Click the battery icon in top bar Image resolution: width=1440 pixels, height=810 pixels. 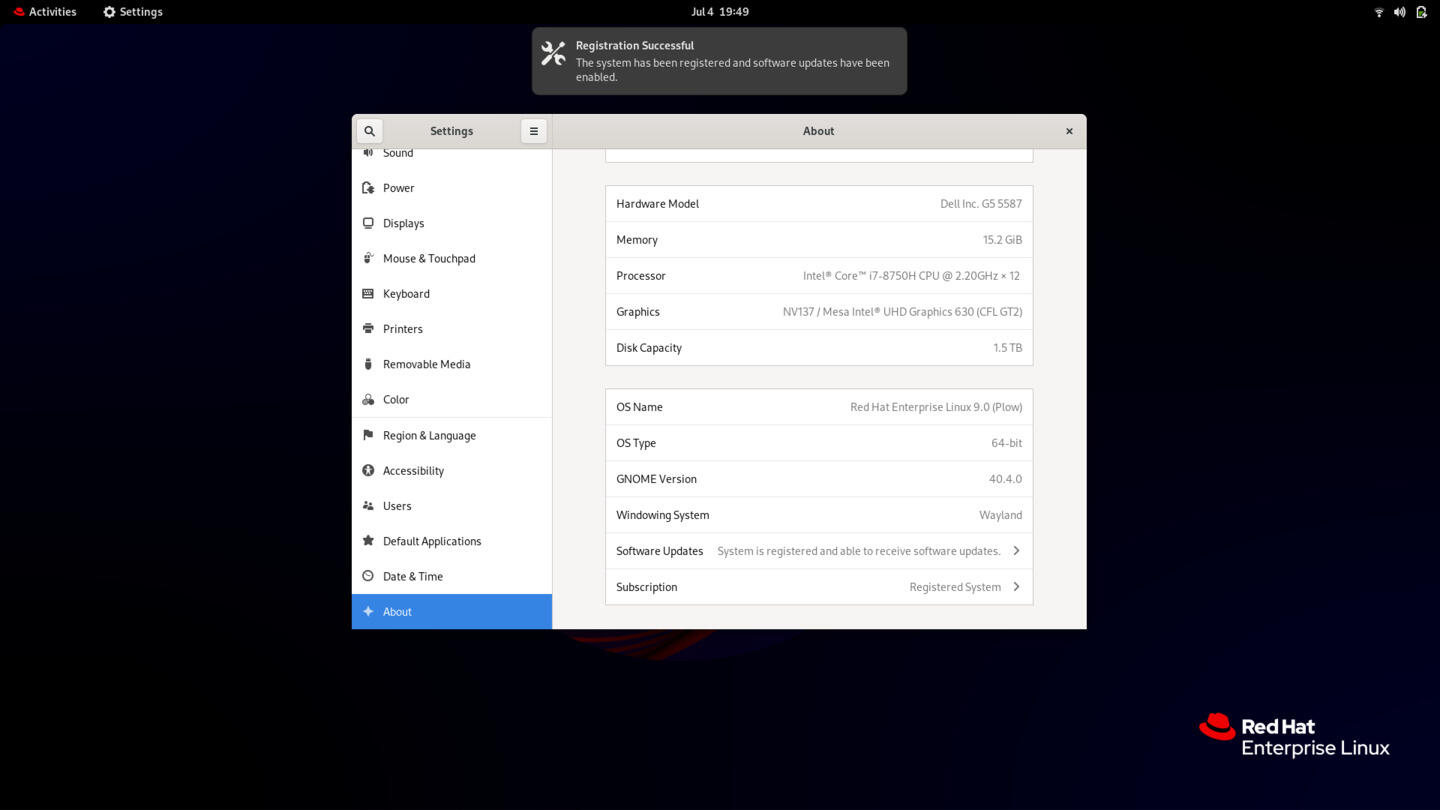pos(1421,12)
